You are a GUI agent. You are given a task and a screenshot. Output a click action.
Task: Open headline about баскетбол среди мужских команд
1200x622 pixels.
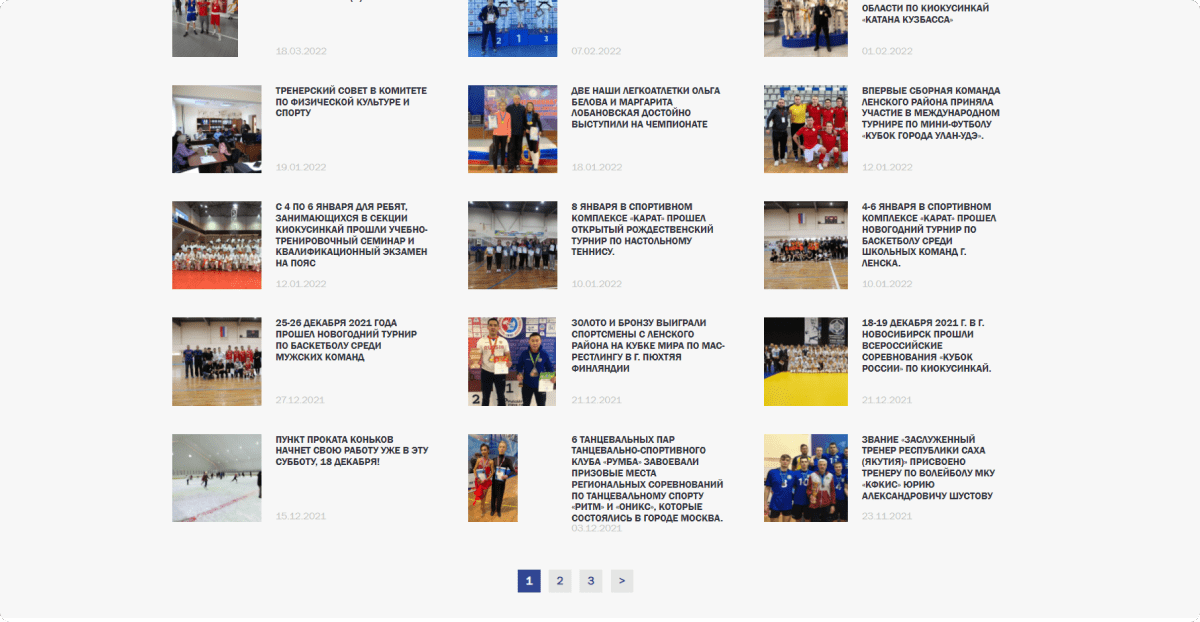click(x=346, y=340)
